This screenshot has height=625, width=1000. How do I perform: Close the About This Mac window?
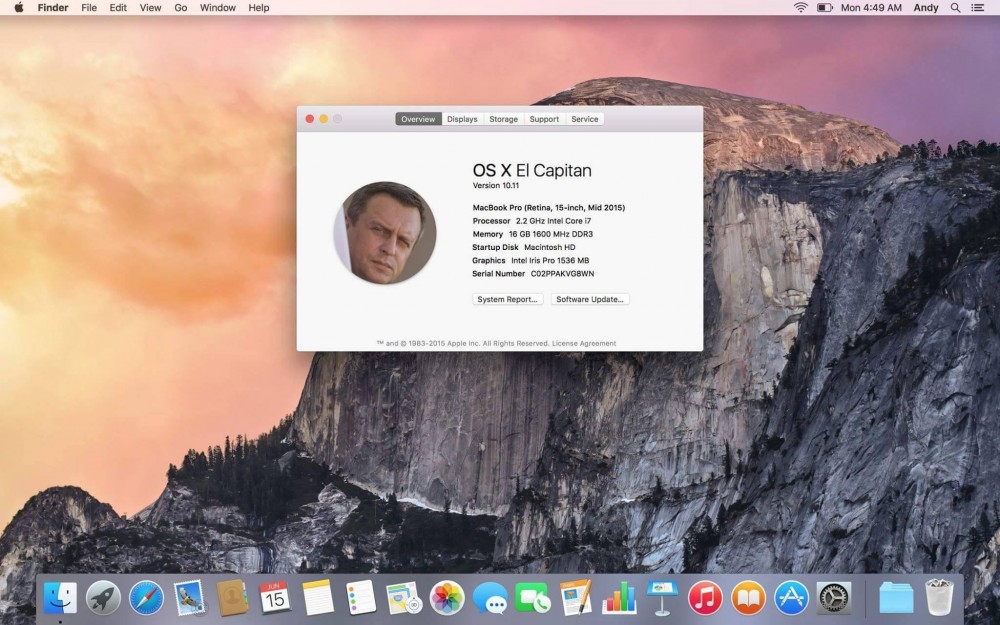(x=310, y=119)
